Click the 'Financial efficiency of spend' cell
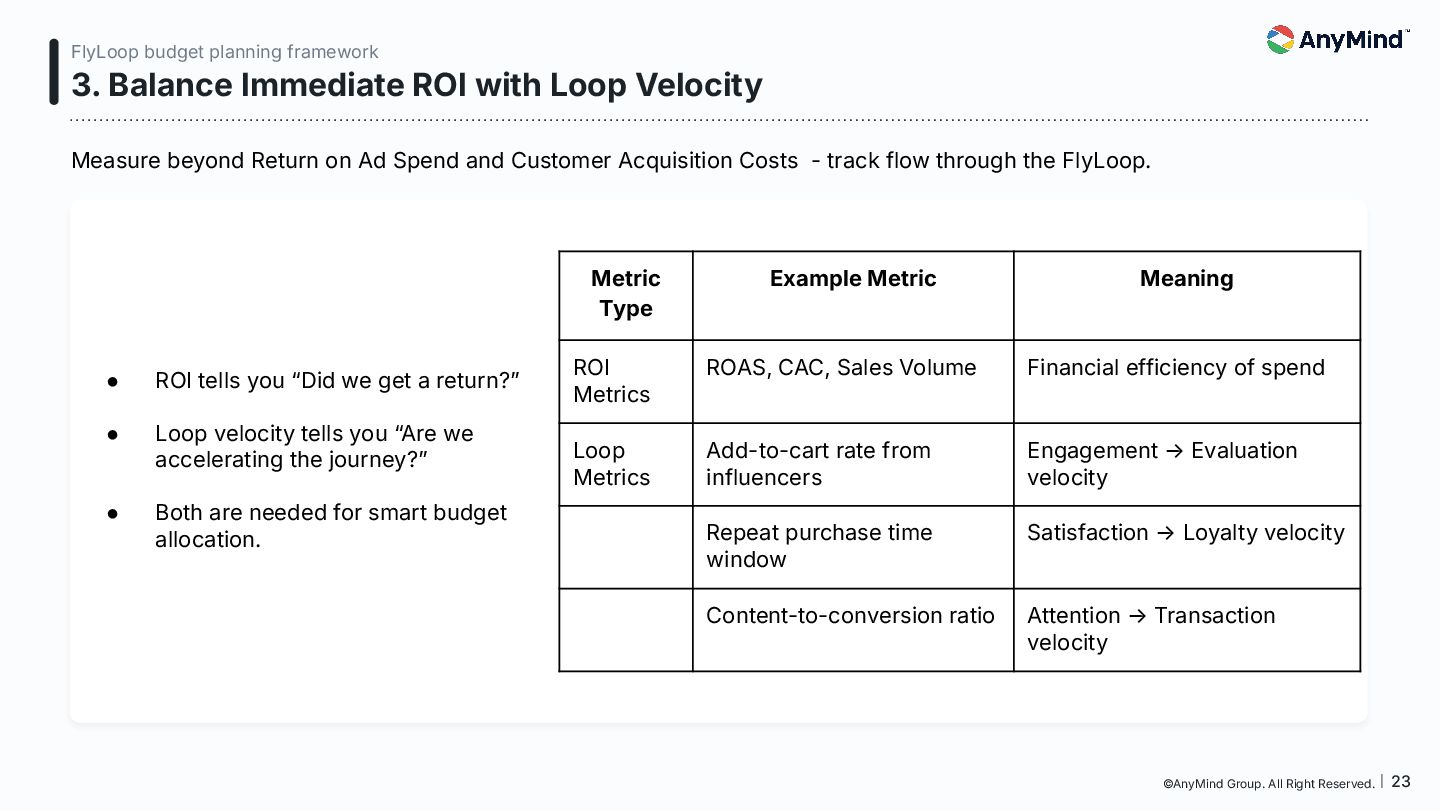The height and width of the screenshot is (810, 1440). pyautogui.click(x=1175, y=368)
